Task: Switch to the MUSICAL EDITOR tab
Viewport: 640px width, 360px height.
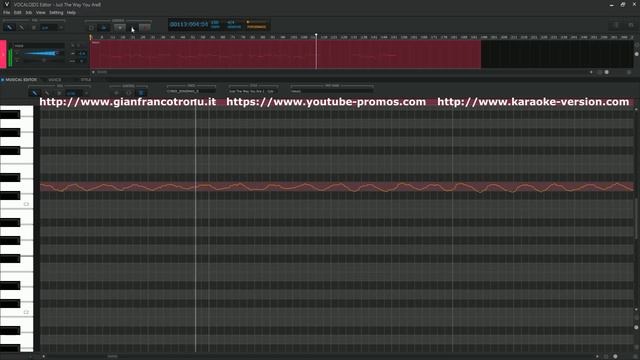Action: 21,80
